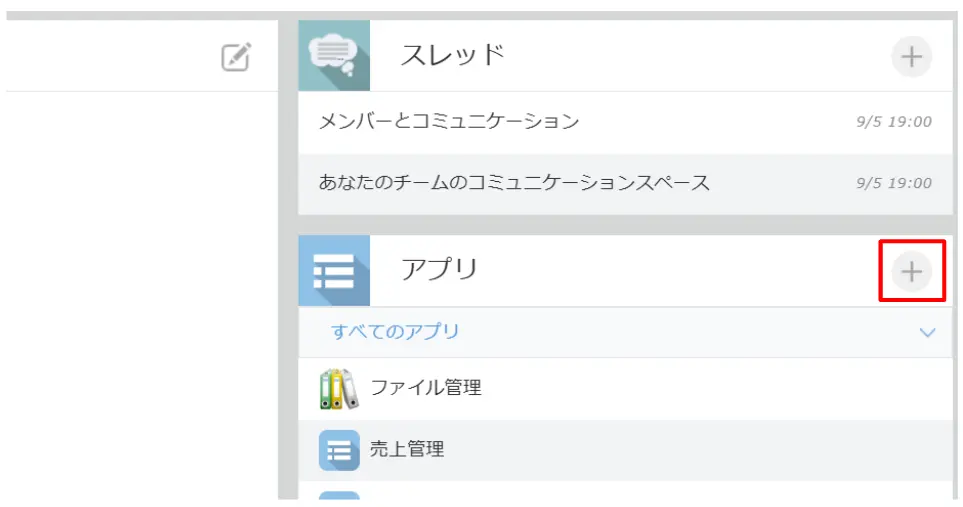Open あなたのチームのコミュニケーションスペース thread

[514, 183]
